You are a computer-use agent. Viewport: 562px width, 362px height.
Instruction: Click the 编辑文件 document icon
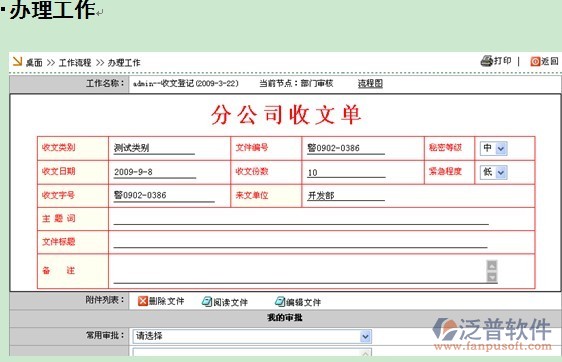click(280, 302)
